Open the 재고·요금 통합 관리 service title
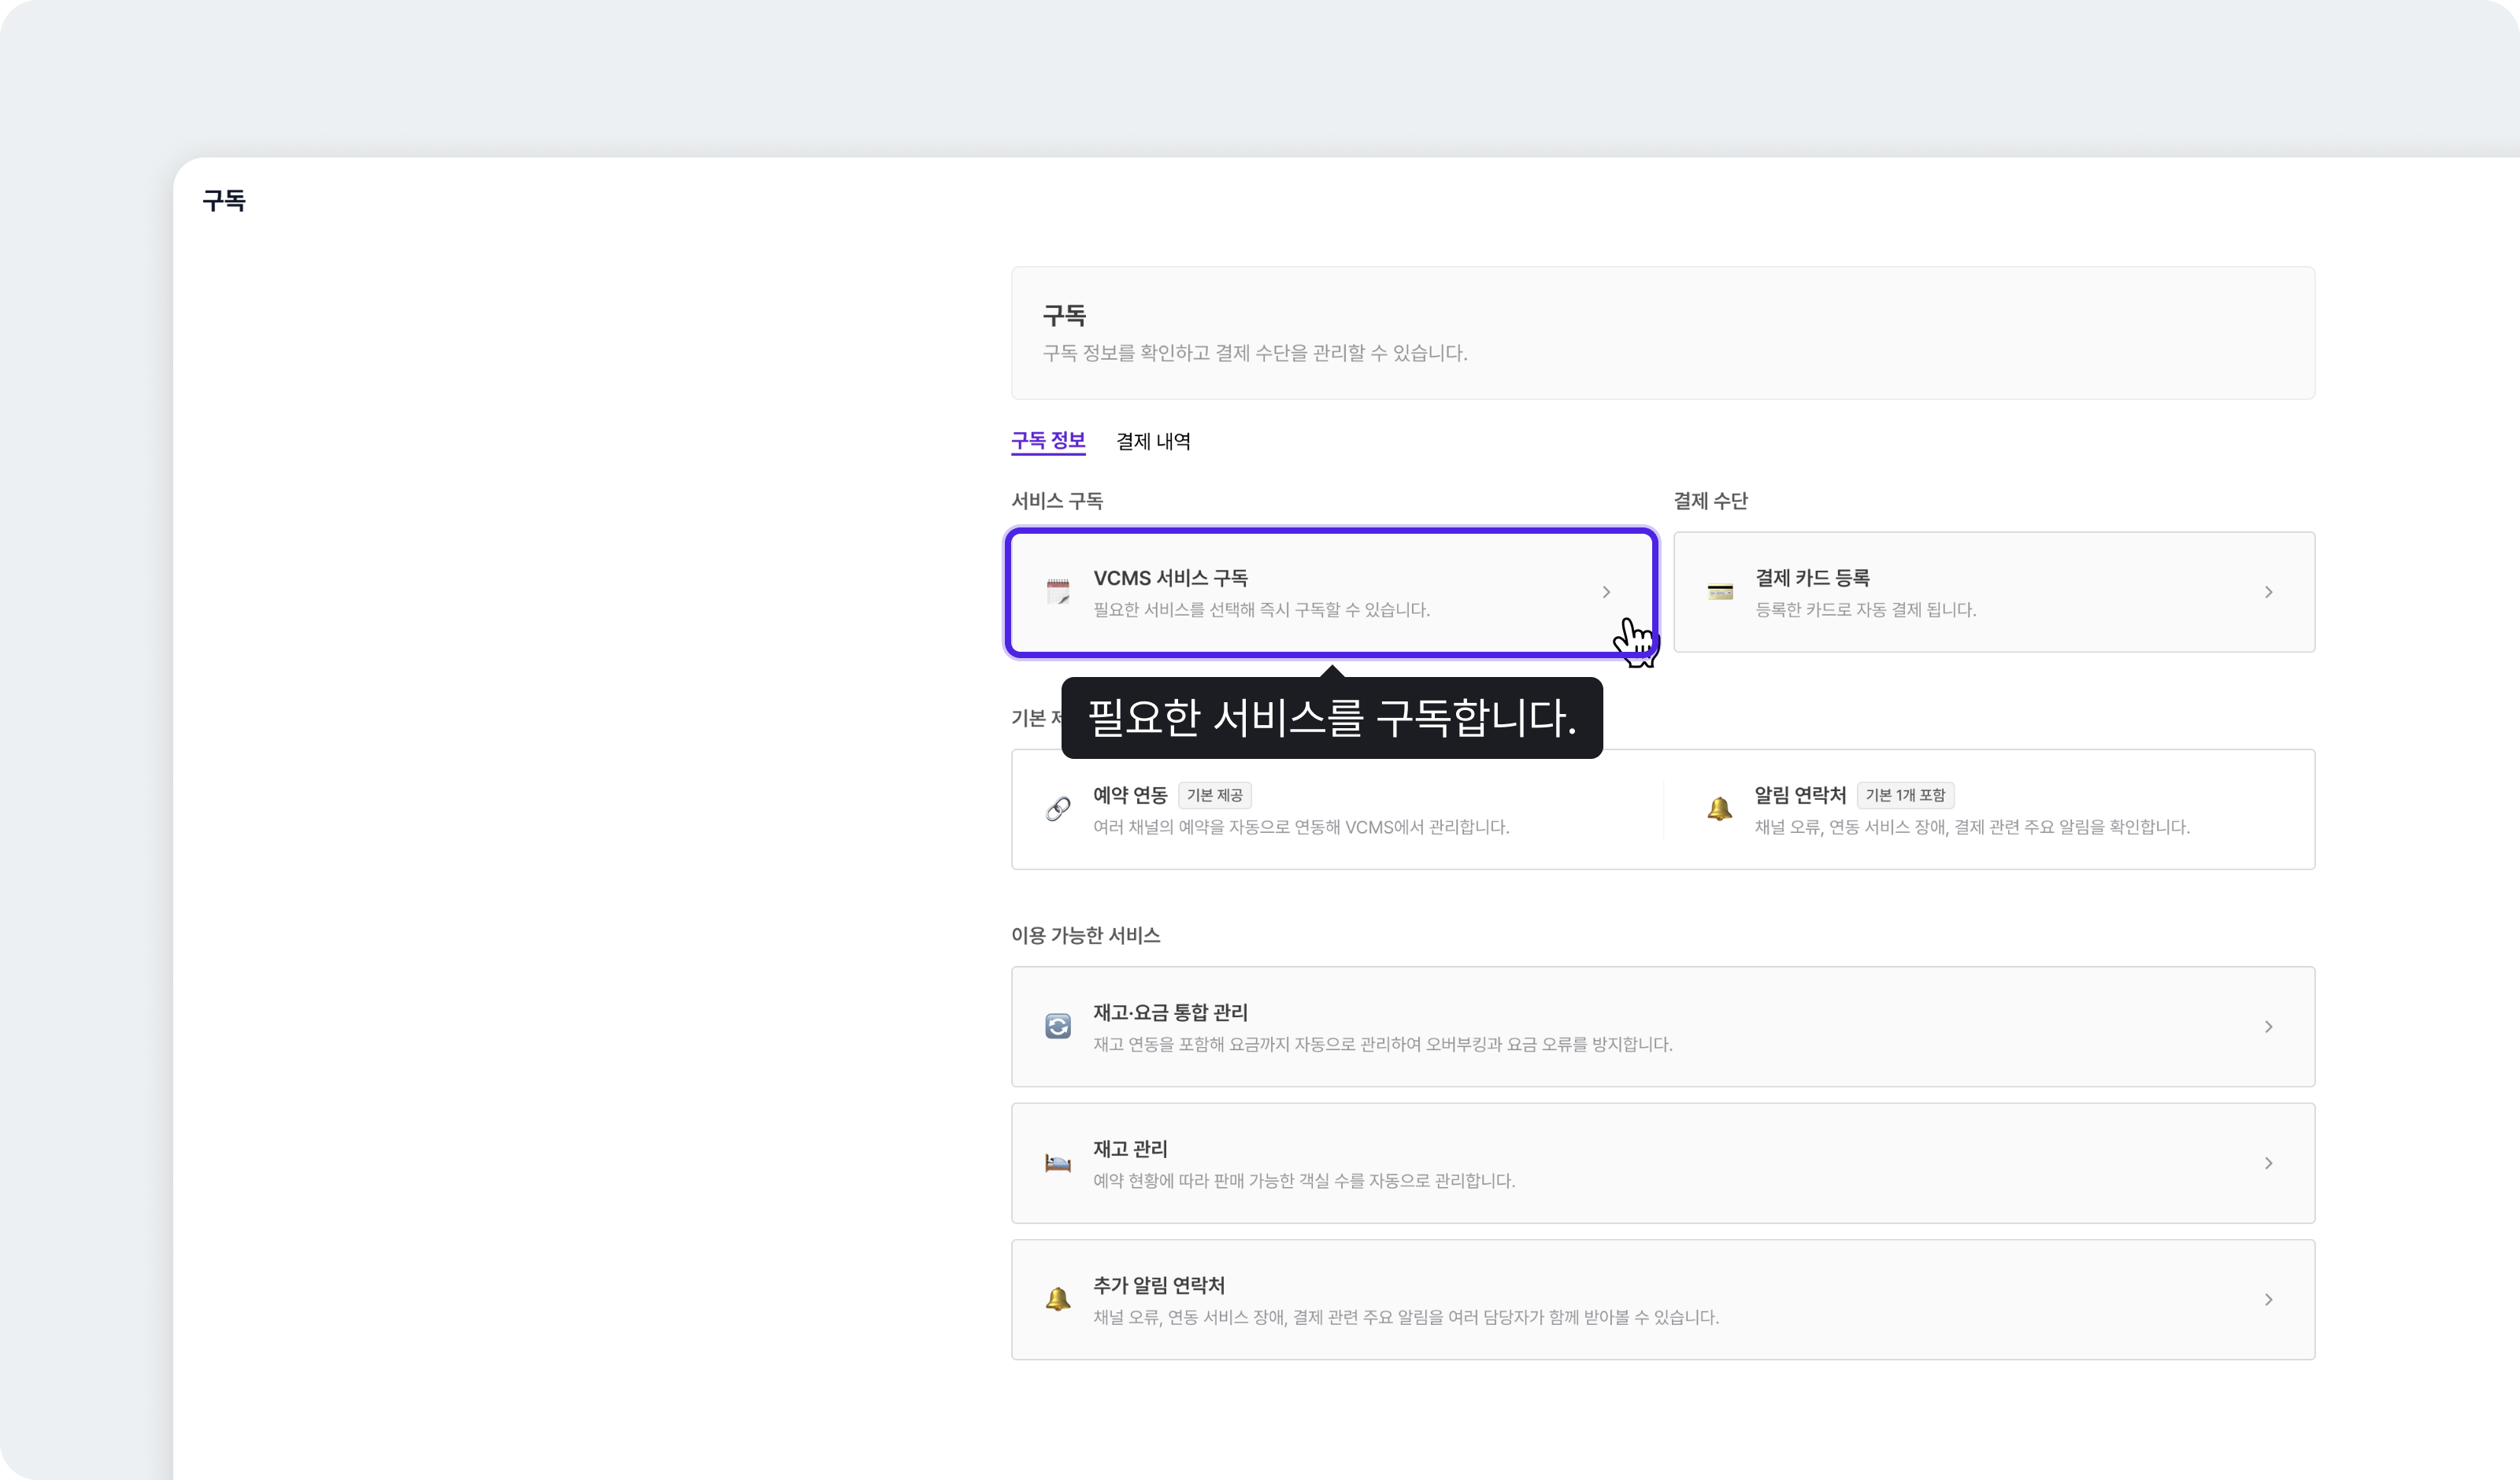The image size is (2520, 1480). (1170, 1012)
